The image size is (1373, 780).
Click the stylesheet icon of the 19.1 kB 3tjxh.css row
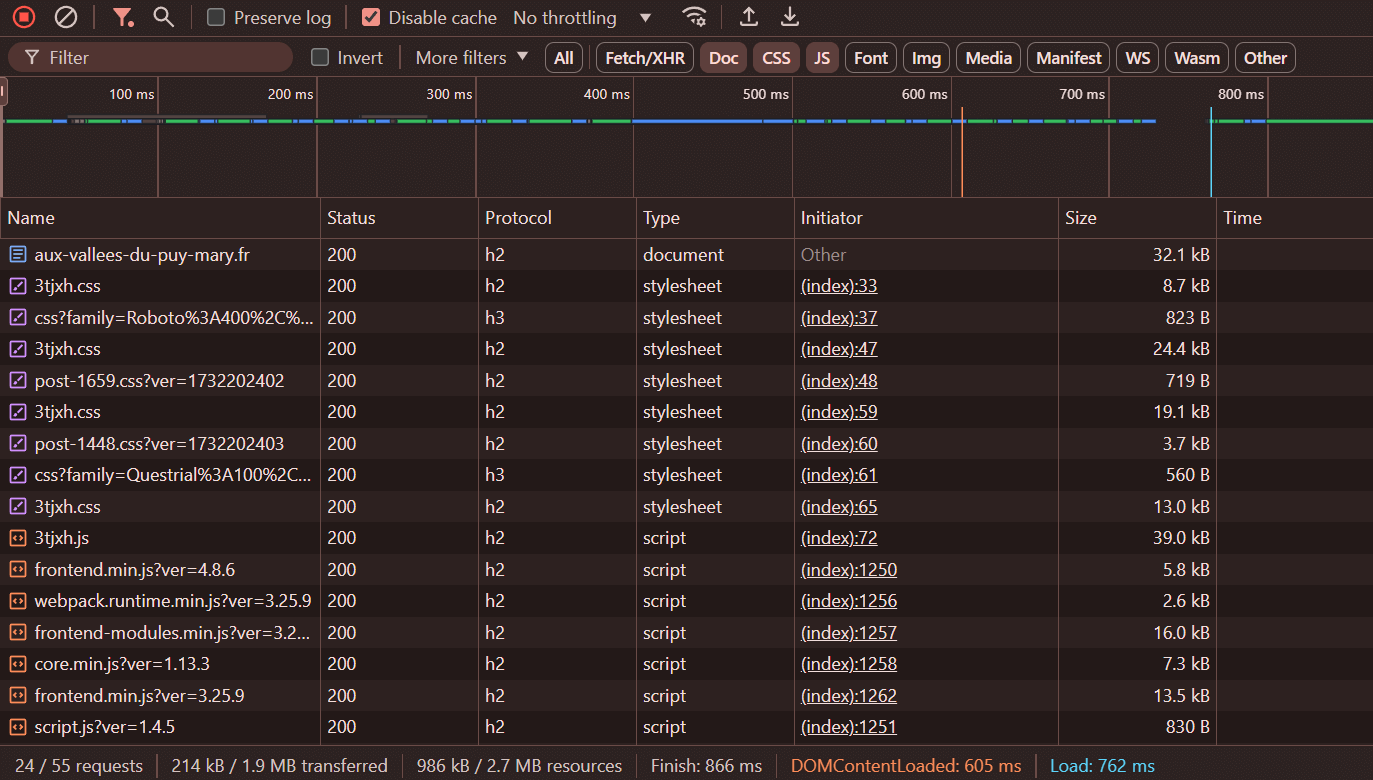tap(17, 412)
